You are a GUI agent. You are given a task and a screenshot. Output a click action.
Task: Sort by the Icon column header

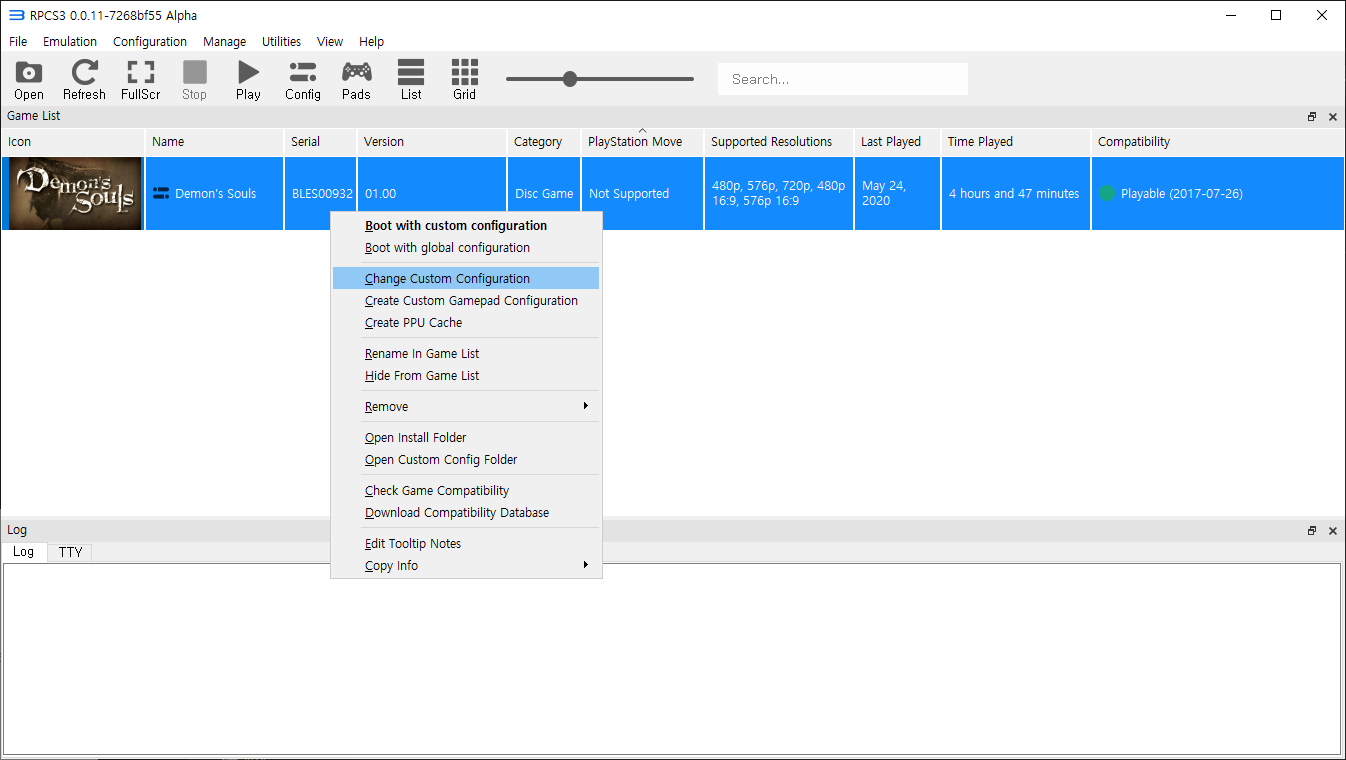[73, 142]
